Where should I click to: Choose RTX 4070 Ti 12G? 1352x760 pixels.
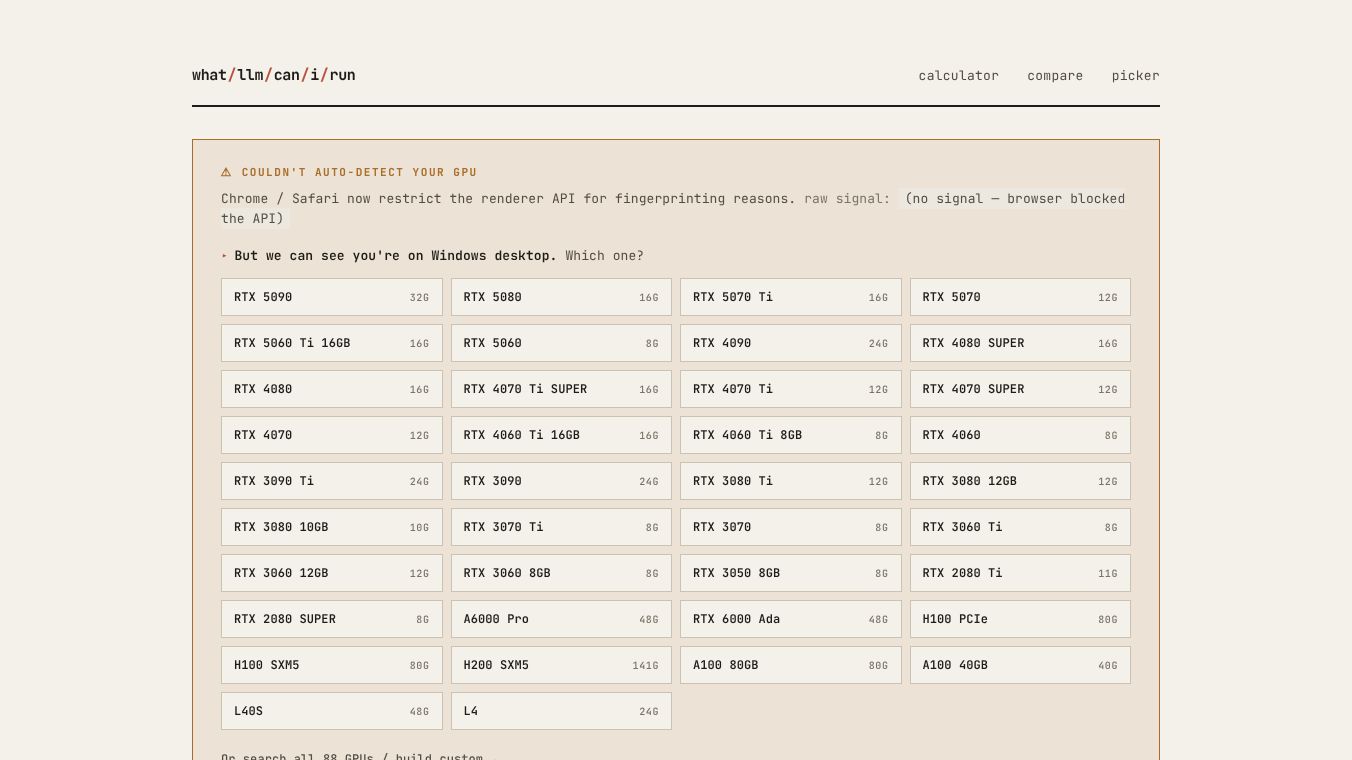pos(791,389)
